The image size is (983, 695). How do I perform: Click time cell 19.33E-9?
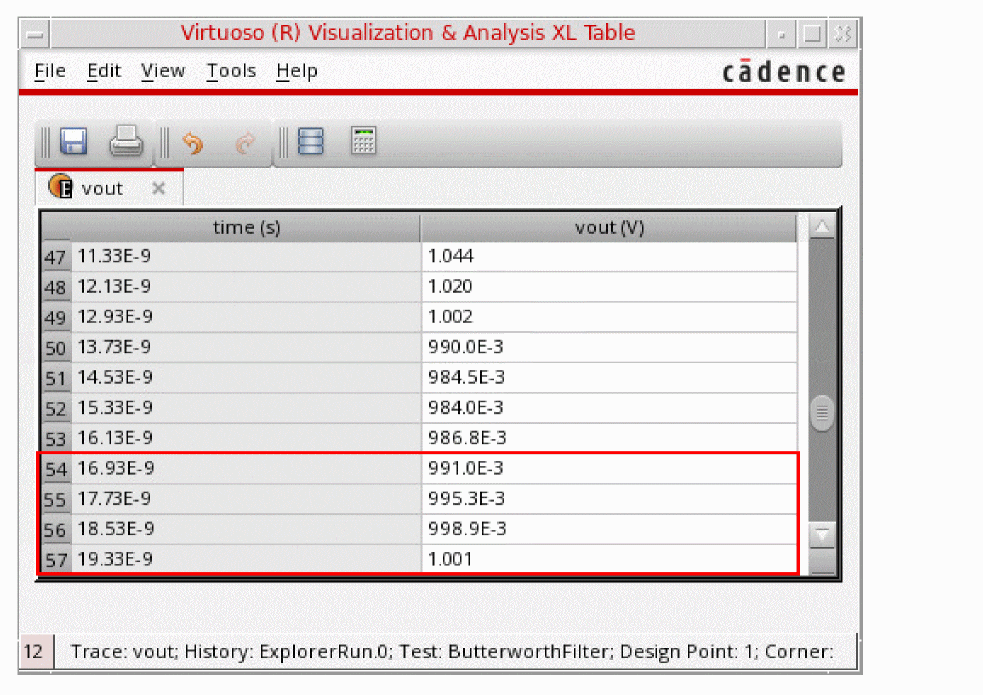click(246, 559)
